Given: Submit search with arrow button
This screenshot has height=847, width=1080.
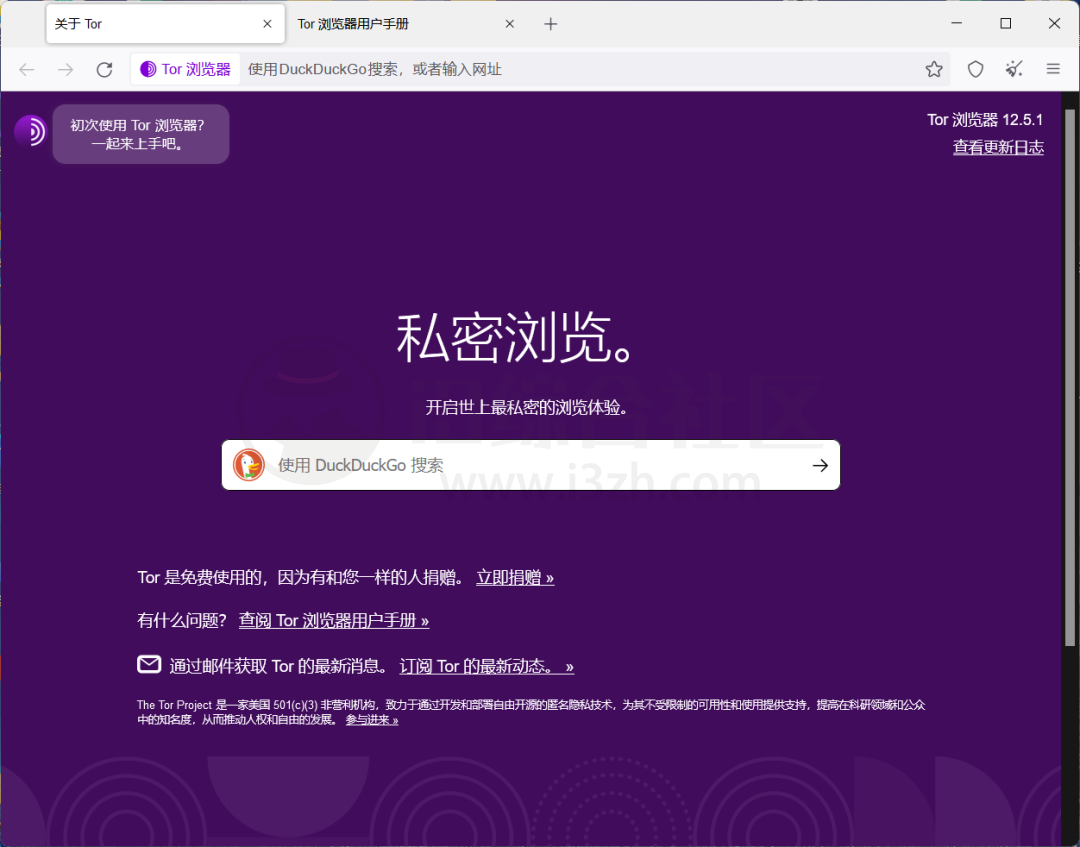Looking at the screenshot, I should click(820, 466).
